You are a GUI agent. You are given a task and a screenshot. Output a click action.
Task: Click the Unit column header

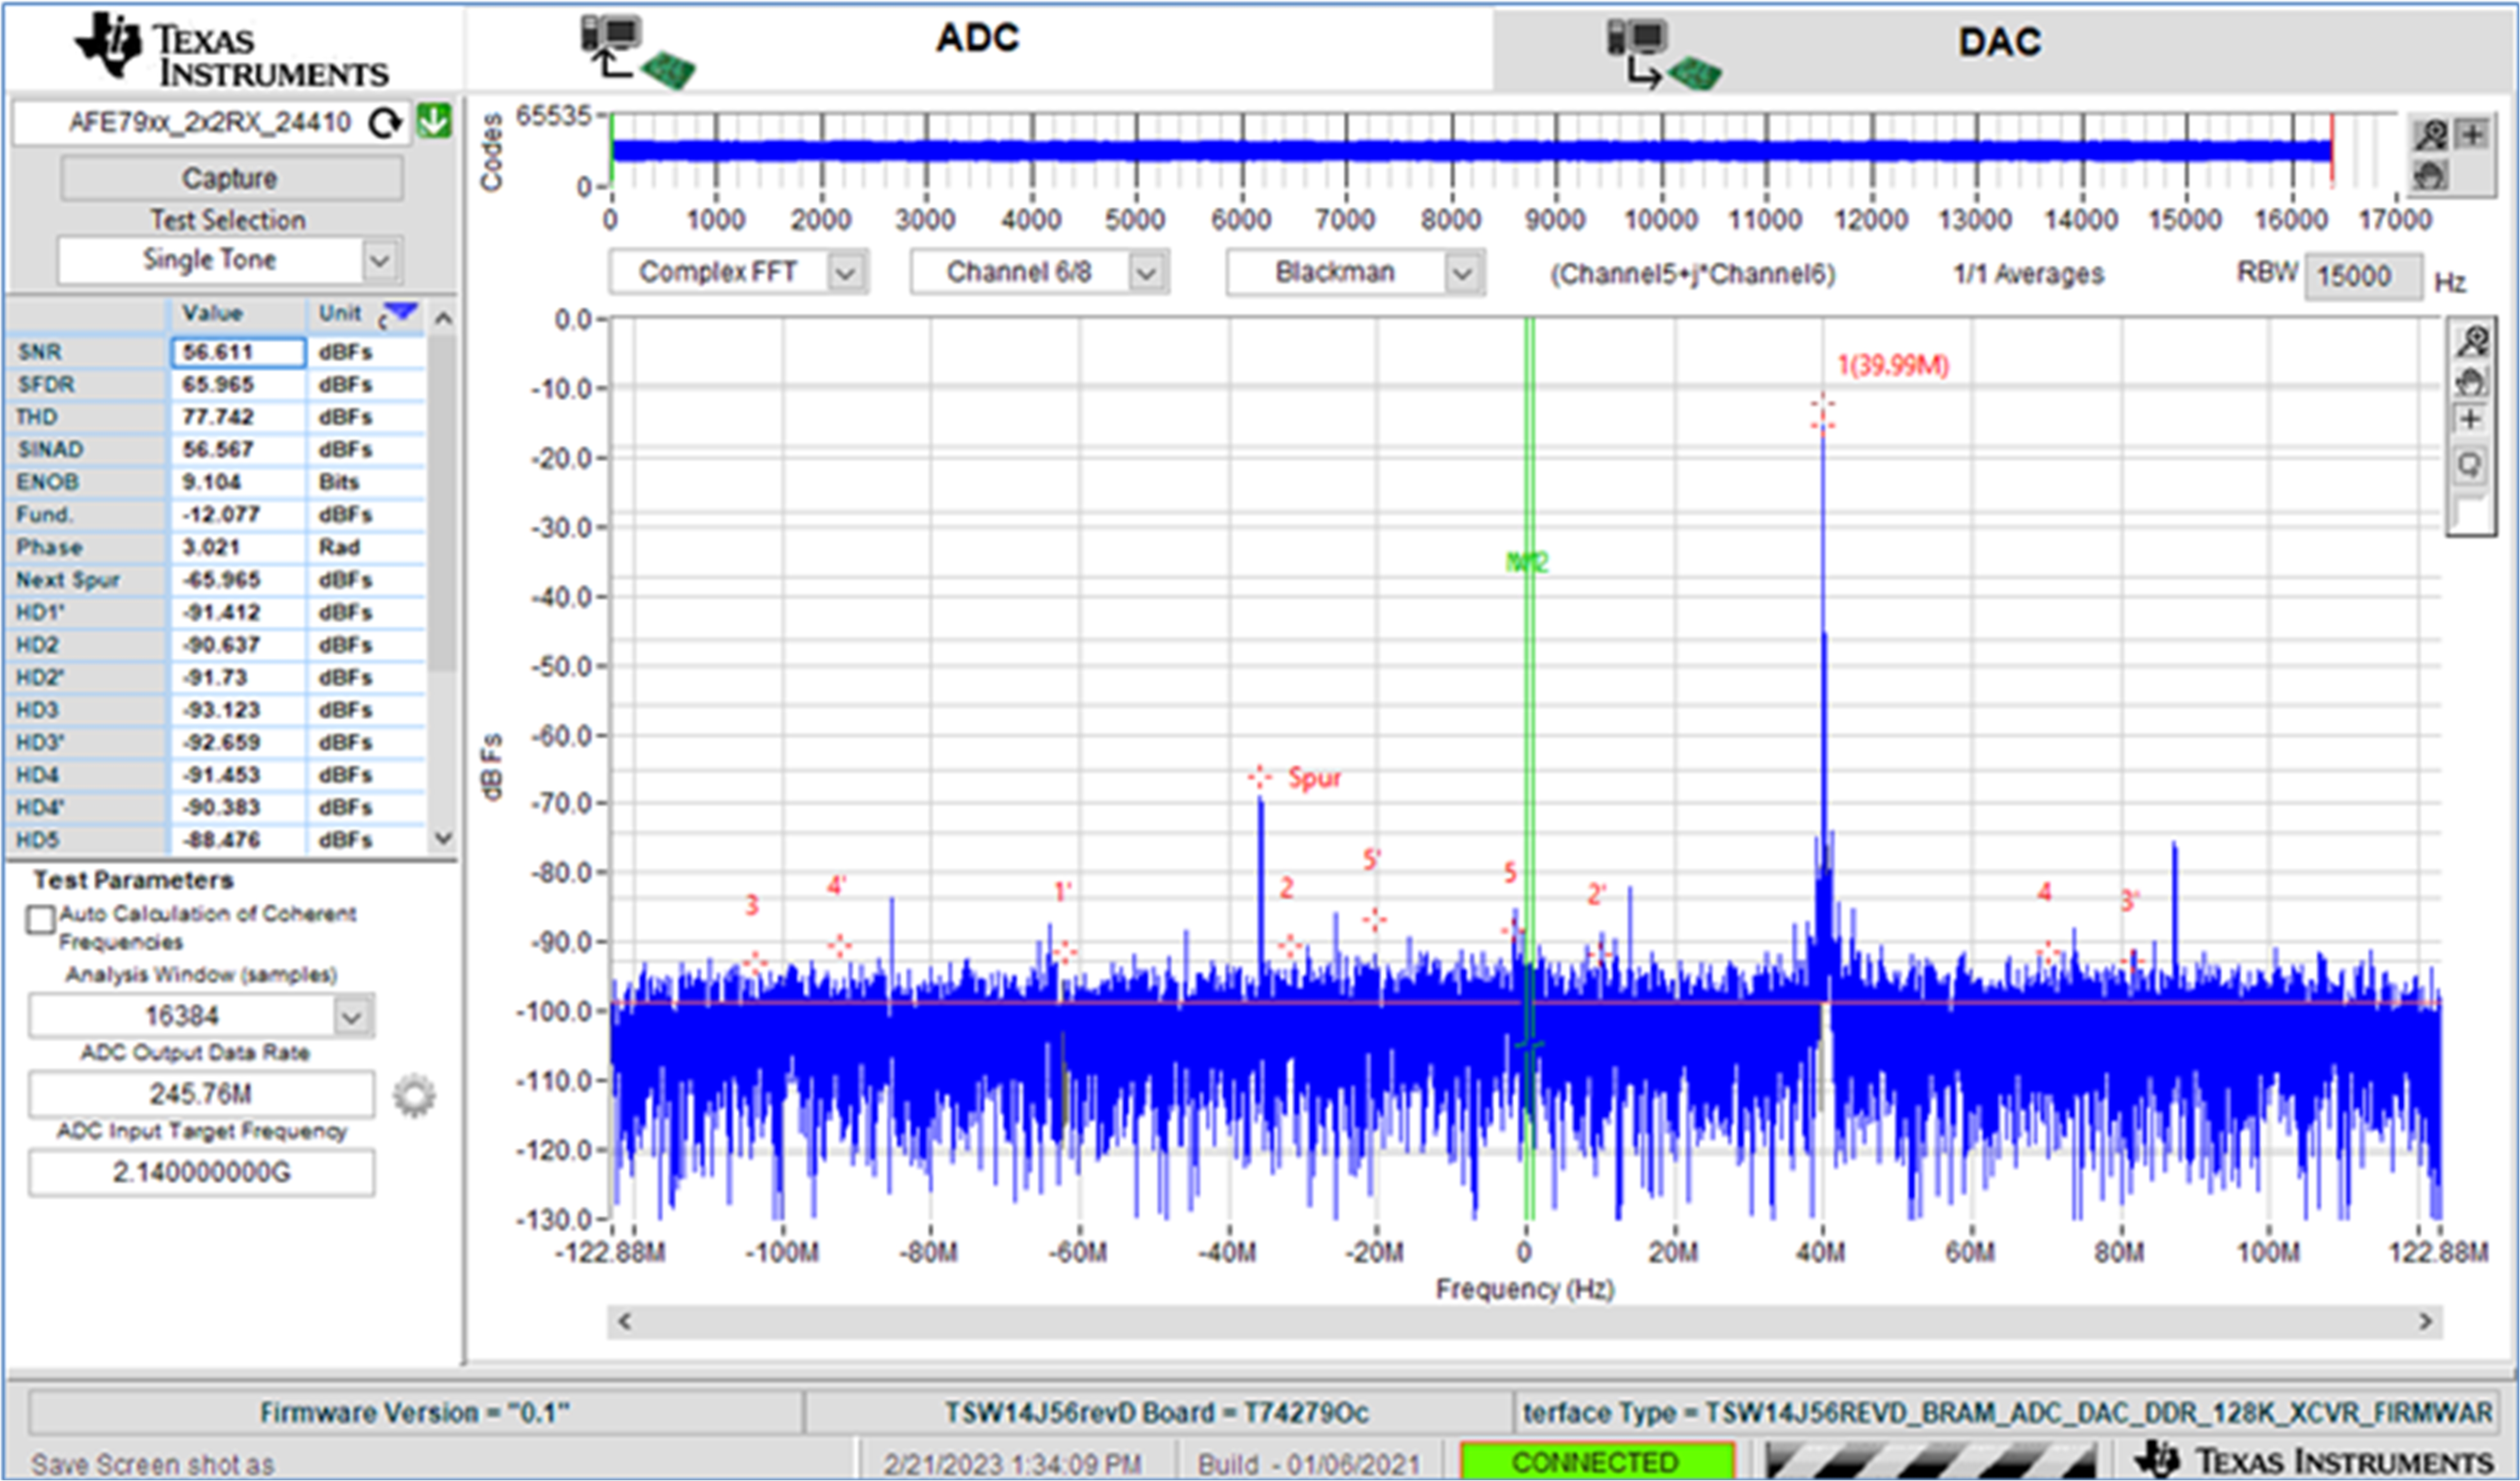click(340, 314)
